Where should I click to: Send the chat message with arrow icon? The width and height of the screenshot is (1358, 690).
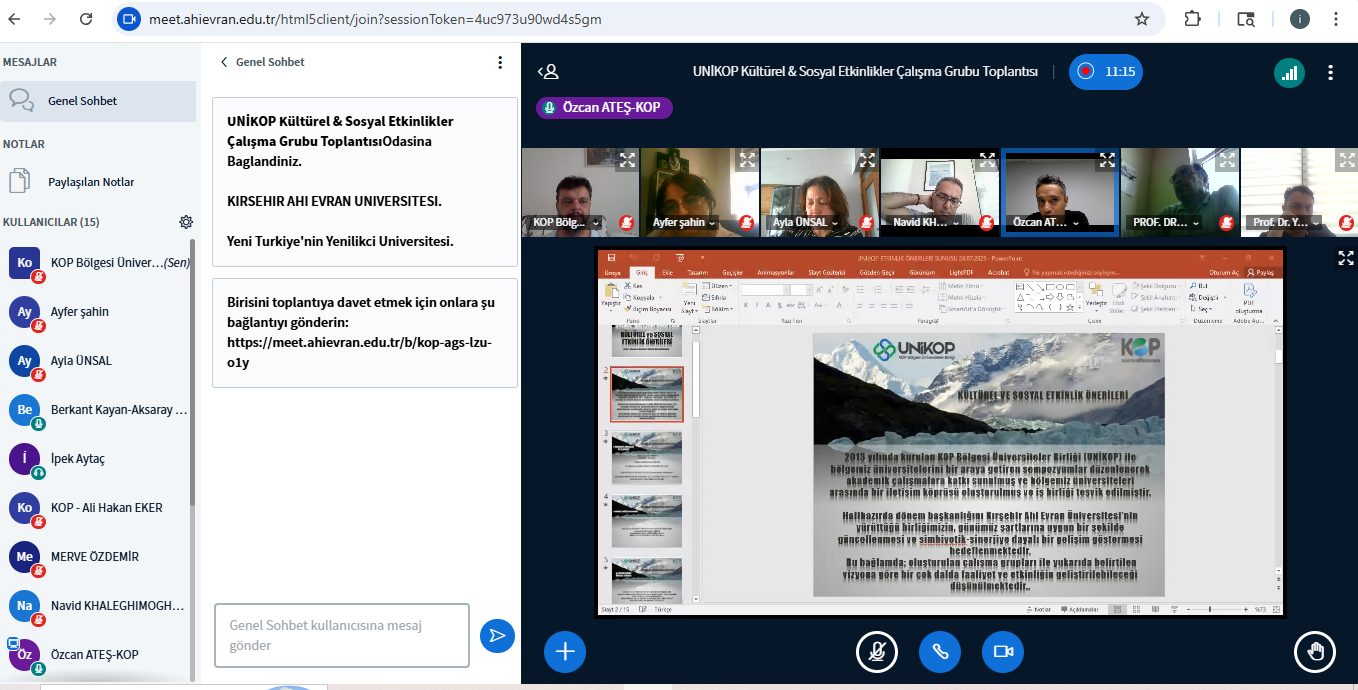(497, 635)
